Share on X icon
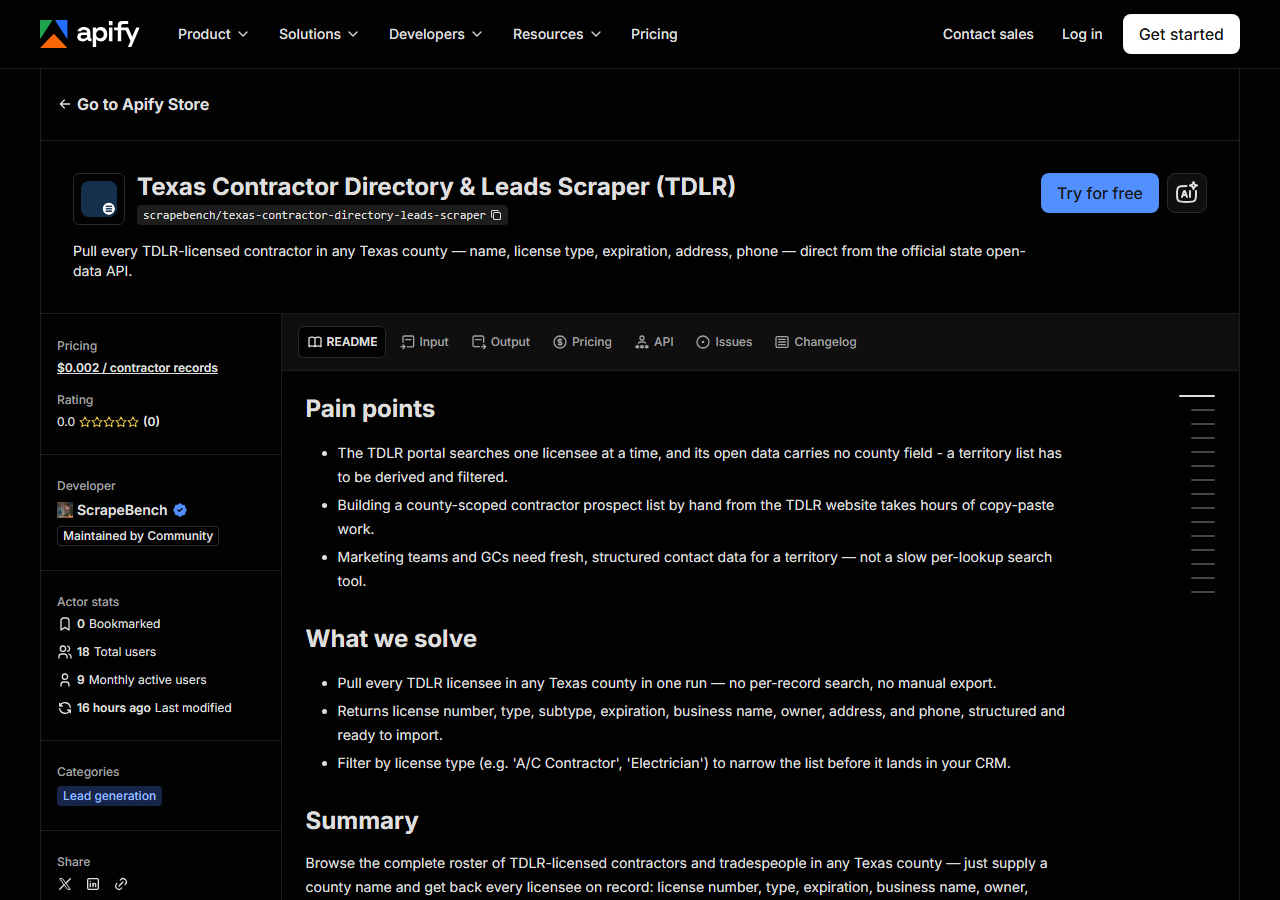This screenshot has height=900, width=1280. point(65,884)
